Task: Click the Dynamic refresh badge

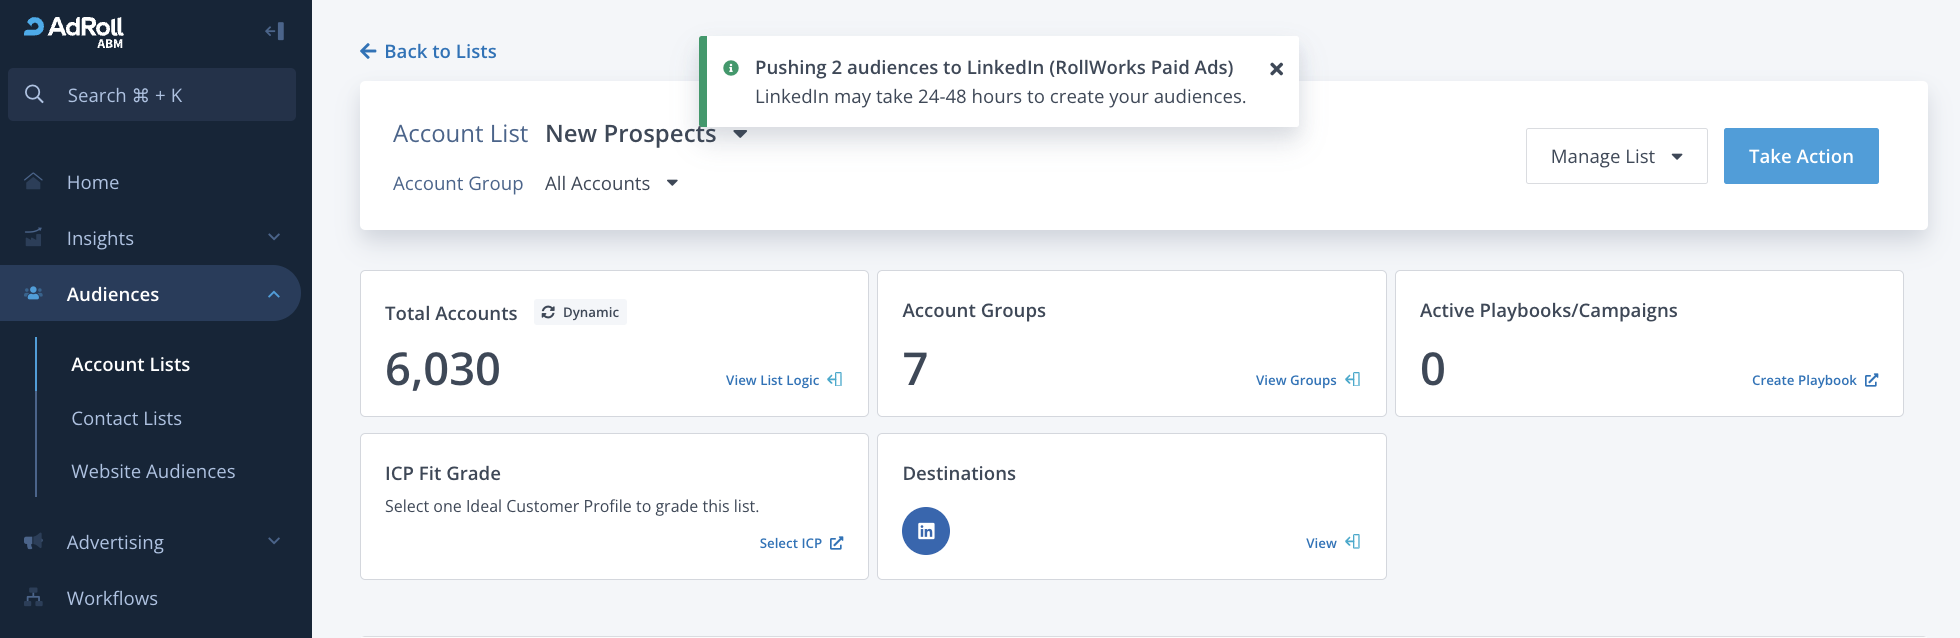Action: tap(580, 312)
